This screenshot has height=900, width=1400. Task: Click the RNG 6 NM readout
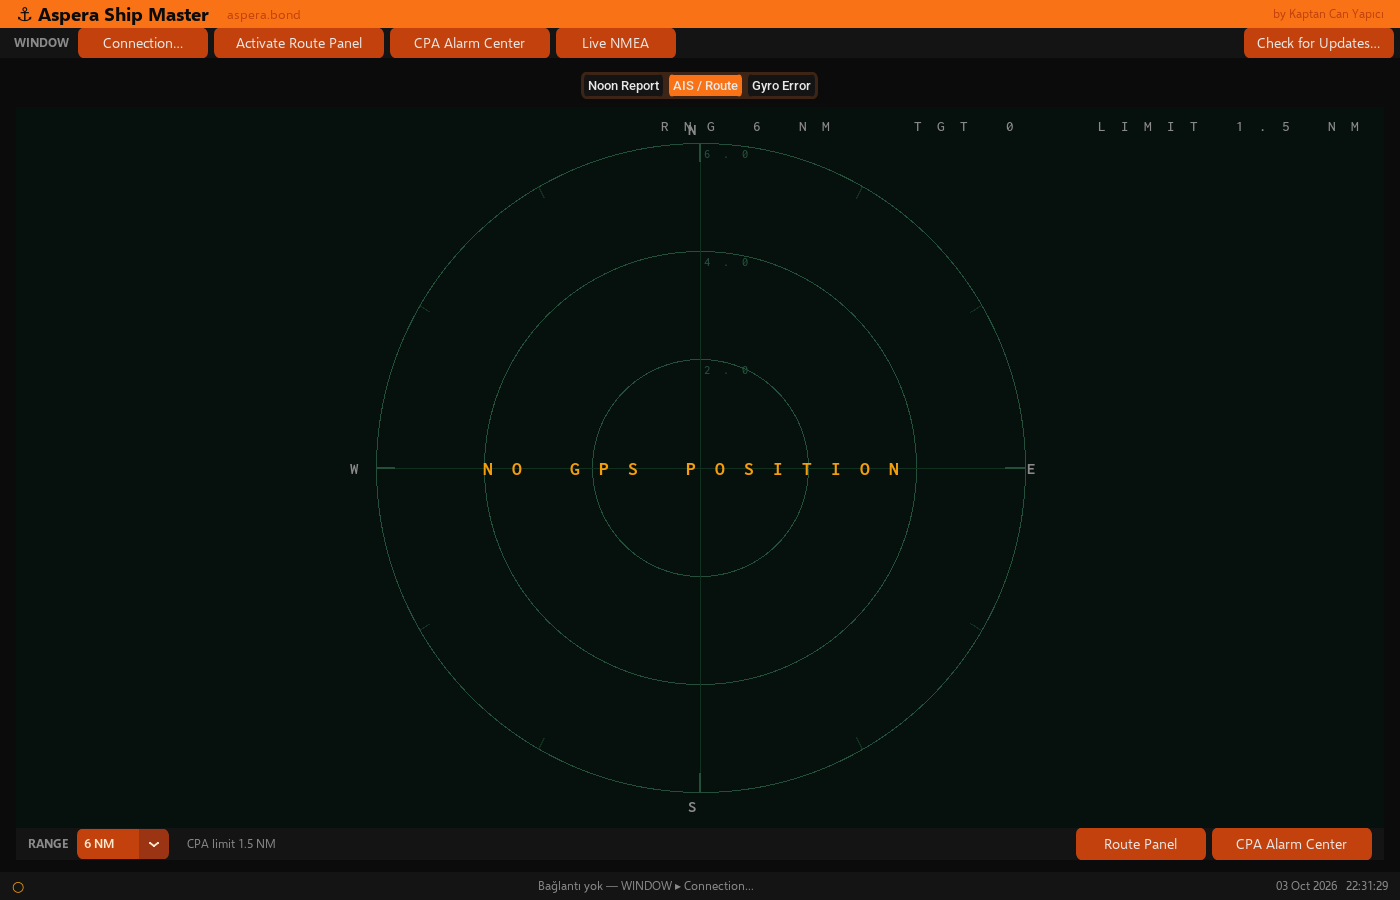point(746,127)
